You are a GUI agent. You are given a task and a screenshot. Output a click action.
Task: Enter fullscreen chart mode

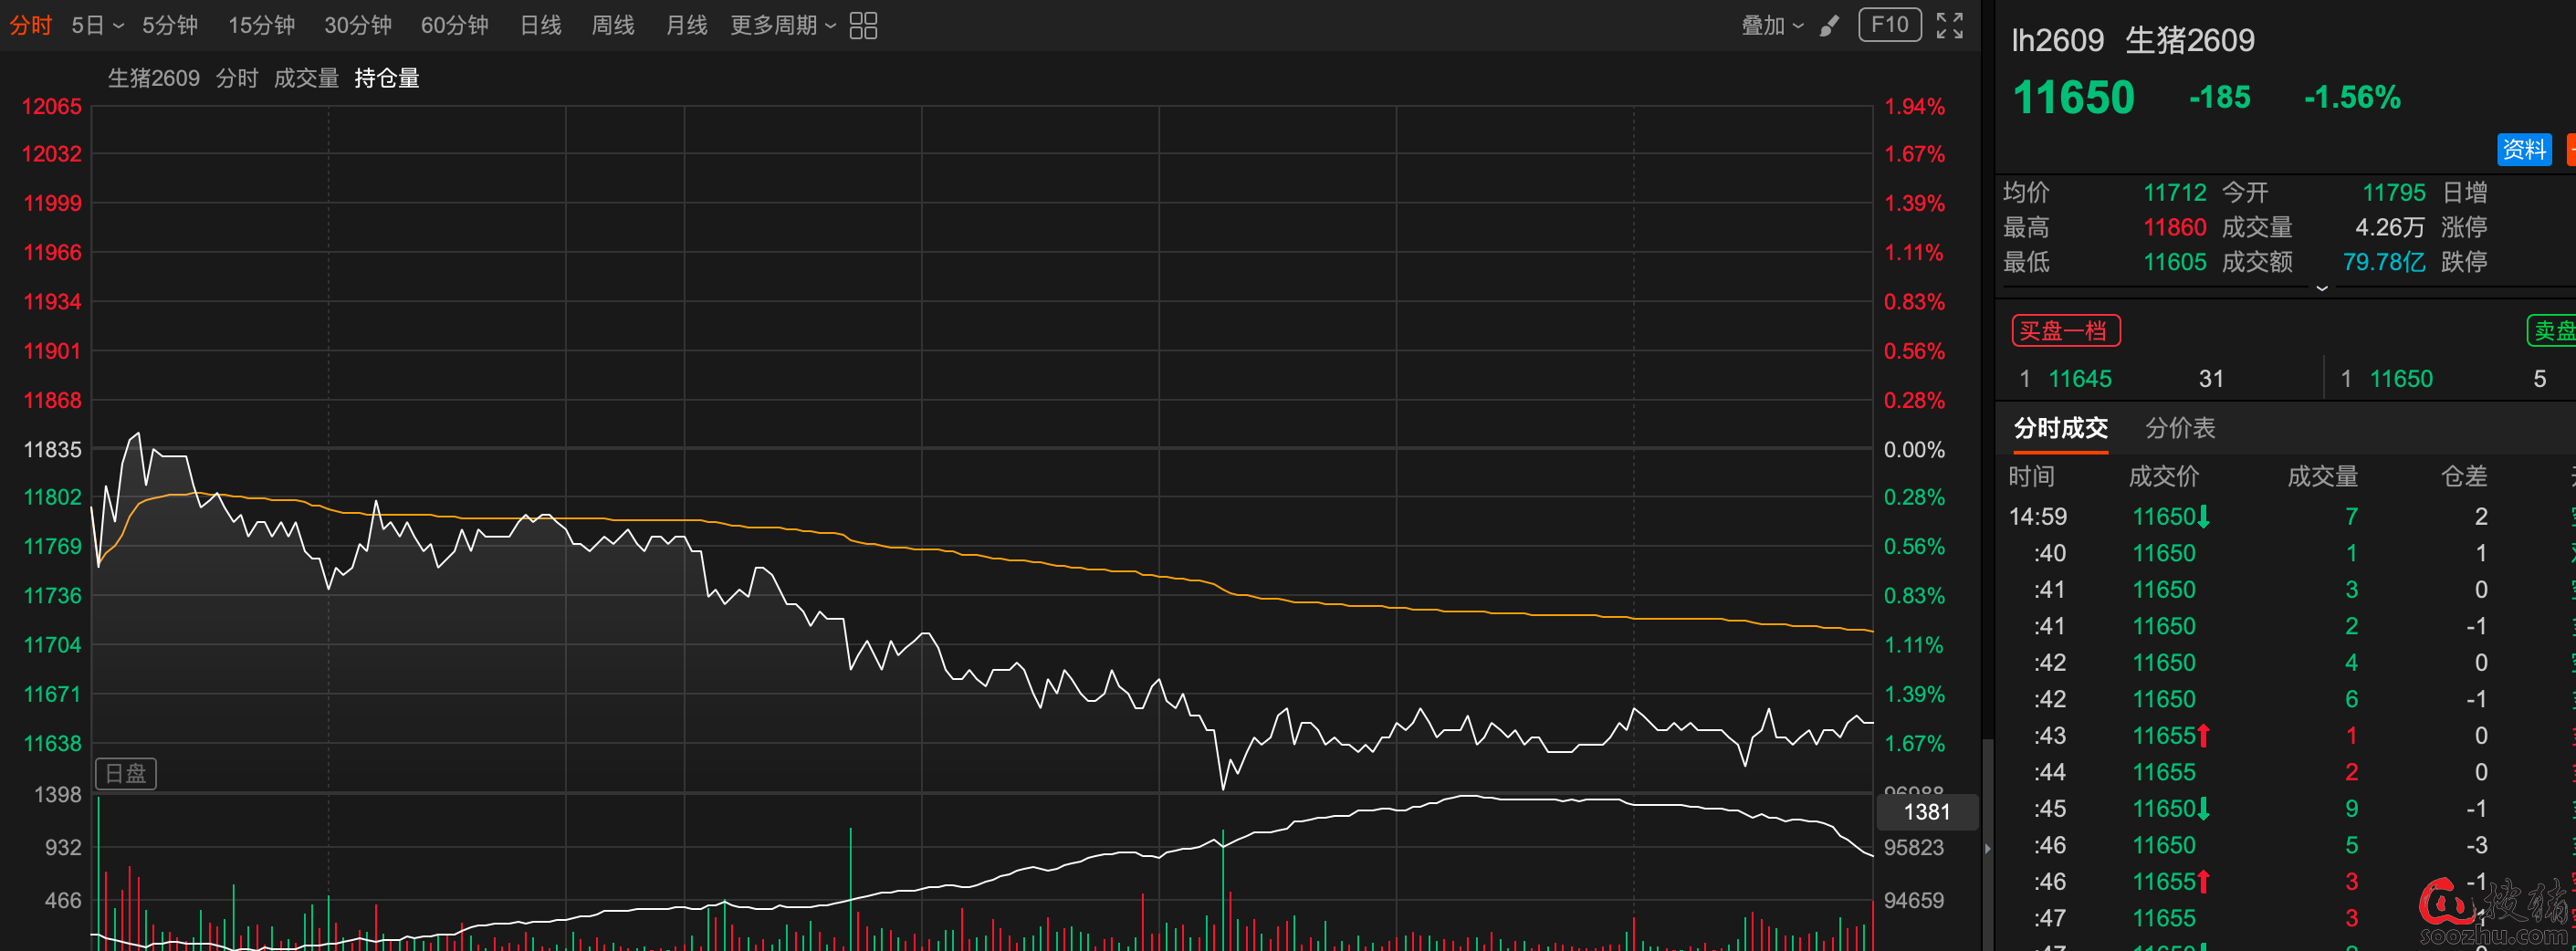click(x=1949, y=26)
